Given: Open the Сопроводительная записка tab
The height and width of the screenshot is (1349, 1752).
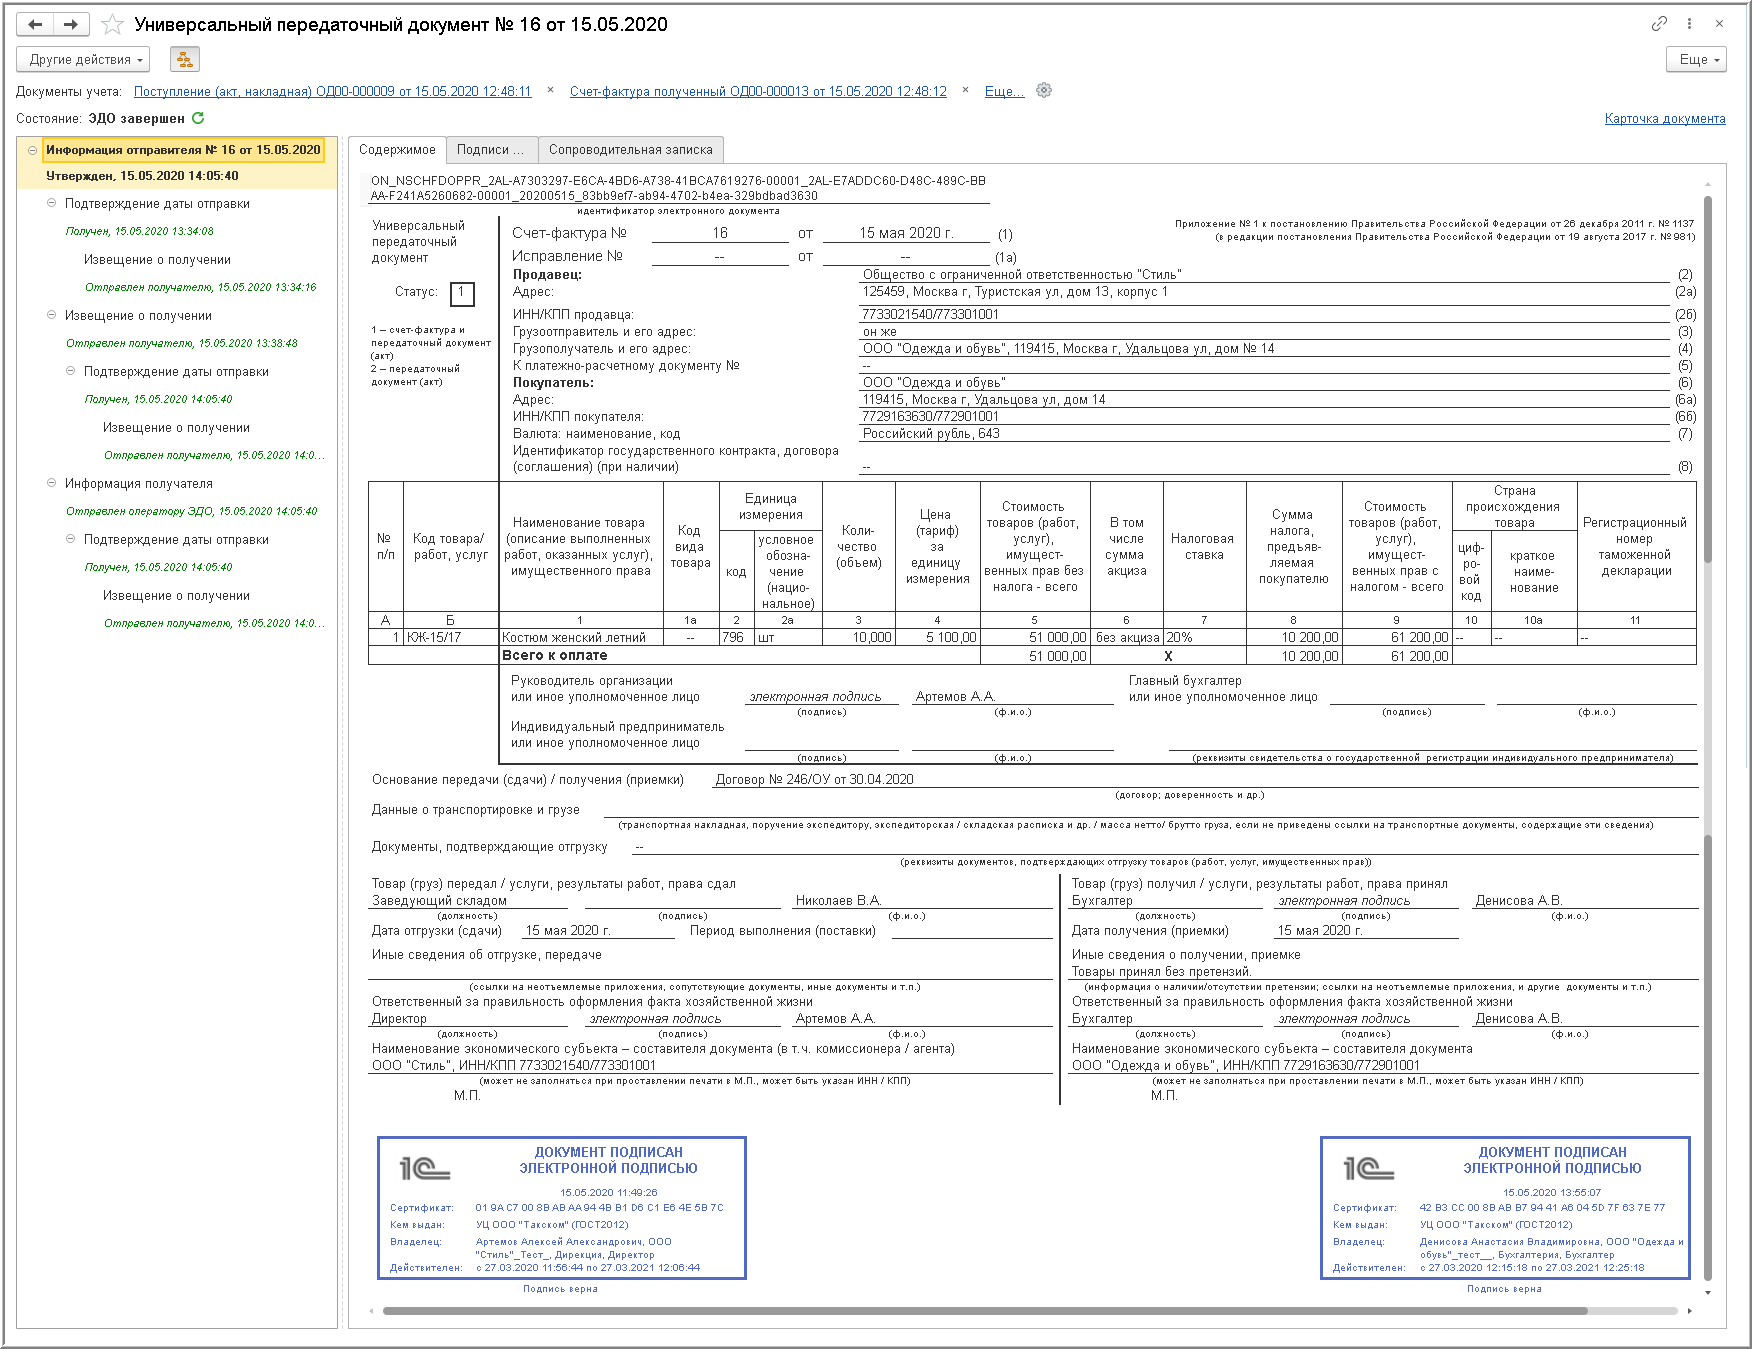Looking at the screenshot, I should 631,149.
